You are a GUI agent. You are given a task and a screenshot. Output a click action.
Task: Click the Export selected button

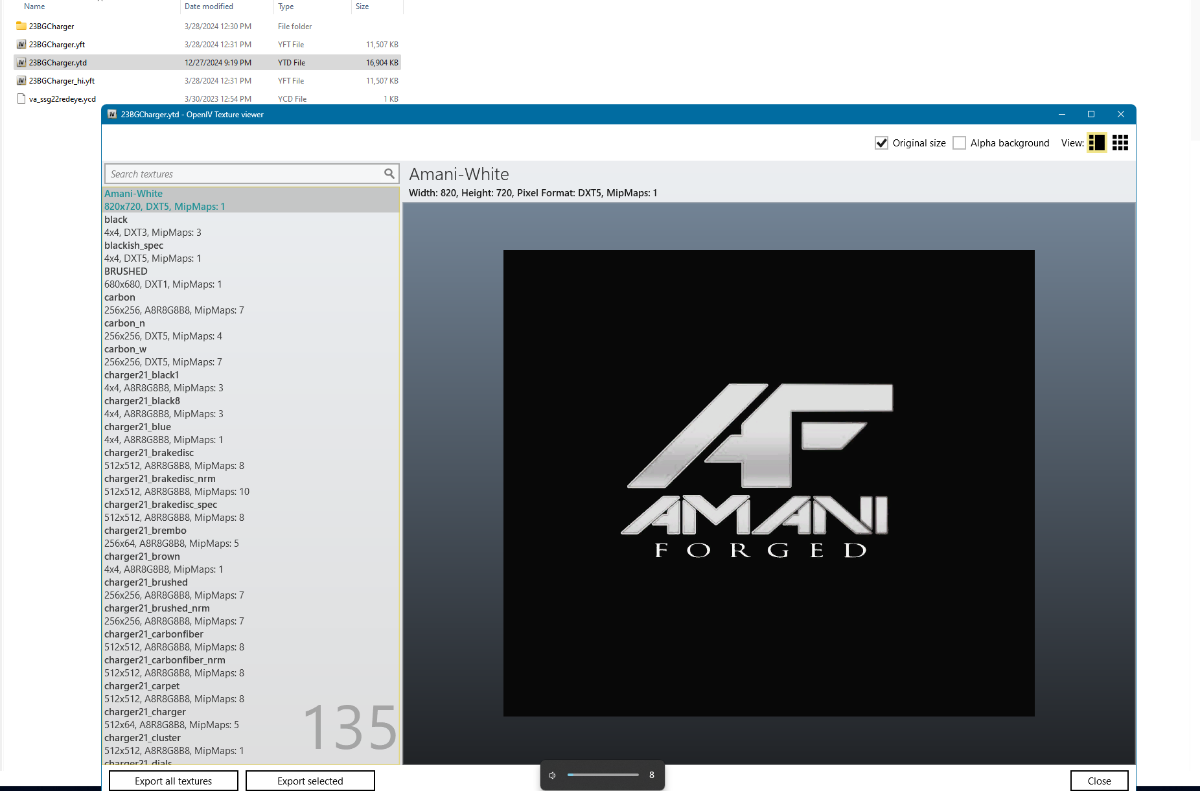[x=310, y=781]
